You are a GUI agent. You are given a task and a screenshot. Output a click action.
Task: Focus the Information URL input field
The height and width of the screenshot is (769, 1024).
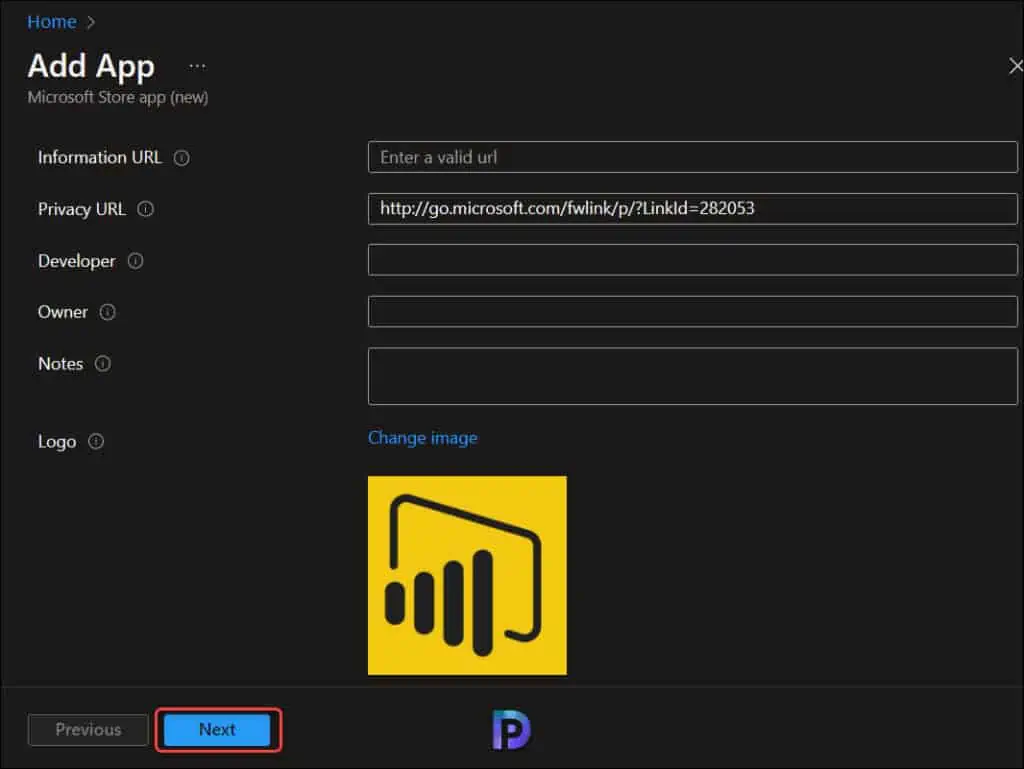click(692, 157)
